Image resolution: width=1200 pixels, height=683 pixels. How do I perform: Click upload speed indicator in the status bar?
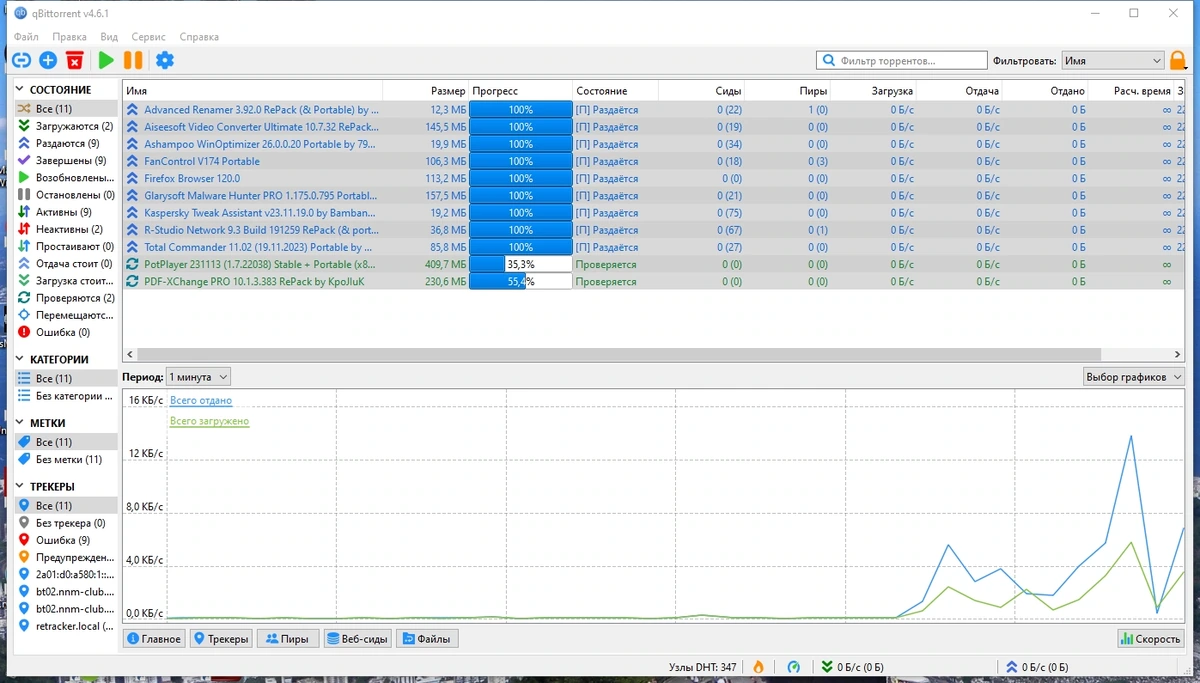point(1036,667)
